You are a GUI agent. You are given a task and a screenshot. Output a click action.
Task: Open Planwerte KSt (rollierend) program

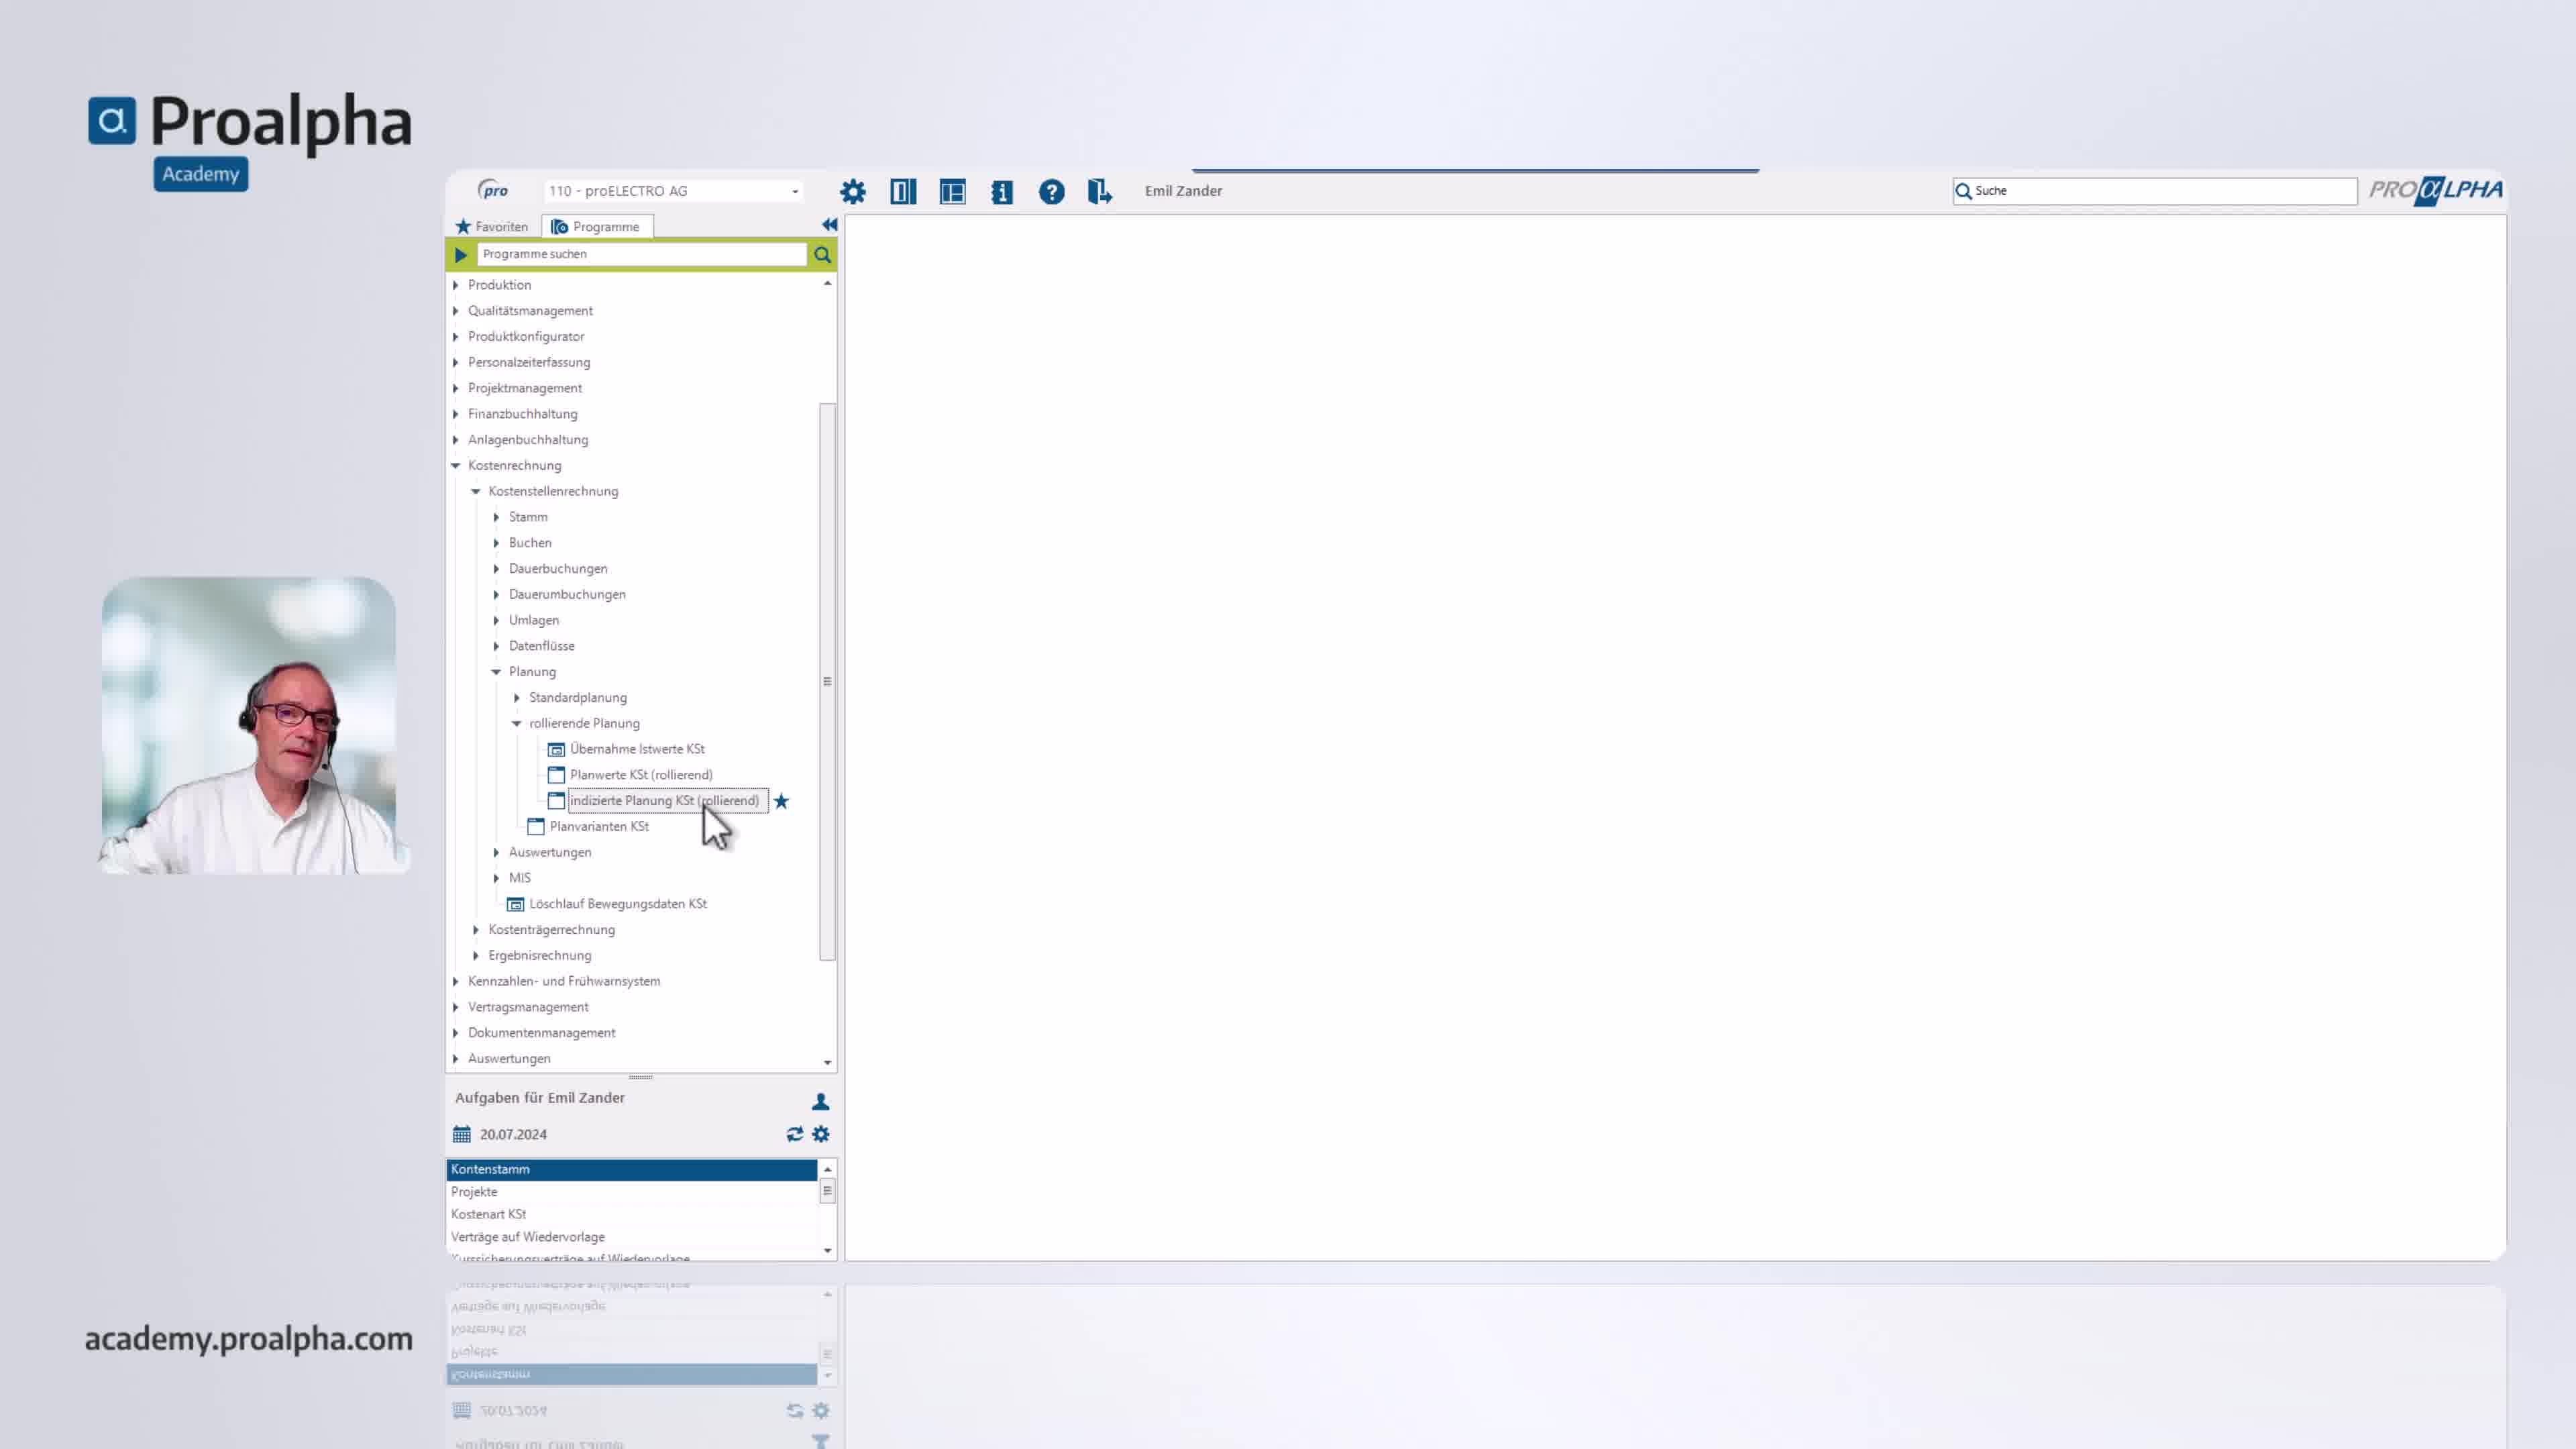click(x=640, y=775)
